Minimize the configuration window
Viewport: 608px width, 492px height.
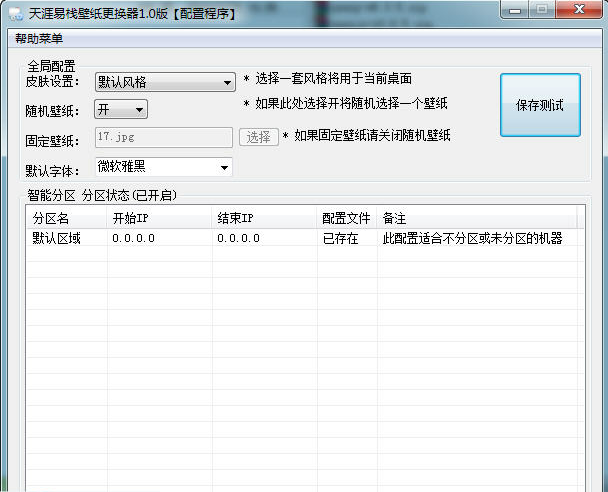click(515, 10)
